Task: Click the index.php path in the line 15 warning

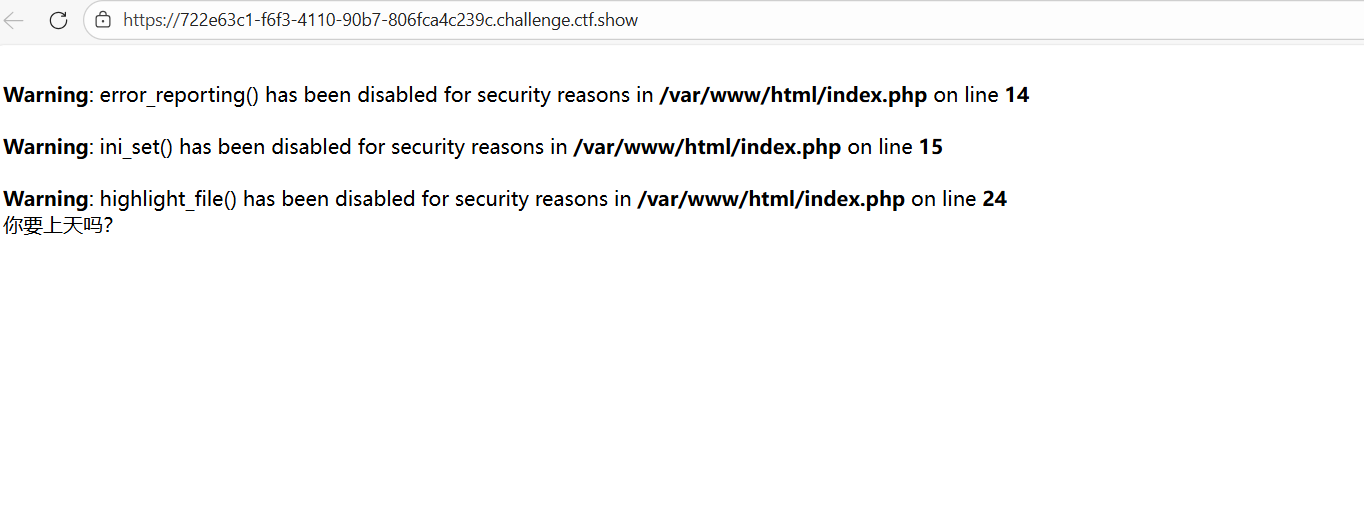Action: tap(707, 147)
